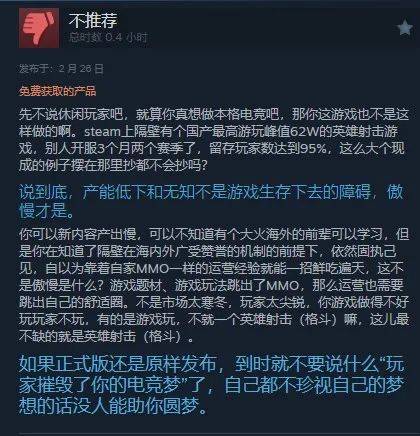Click the blue line starting 如果正式版还是原样发布
The image size is (420, 436).
212,364
